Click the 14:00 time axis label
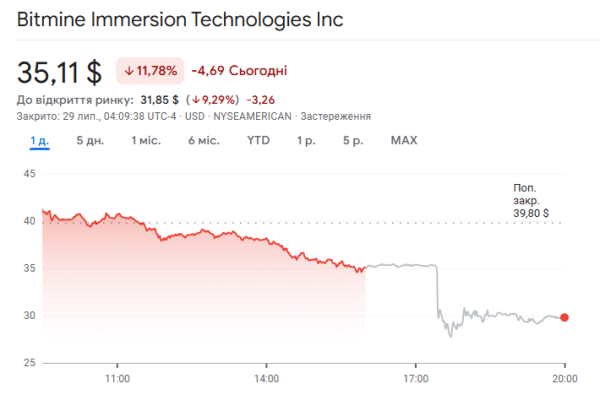 point(267,379)
